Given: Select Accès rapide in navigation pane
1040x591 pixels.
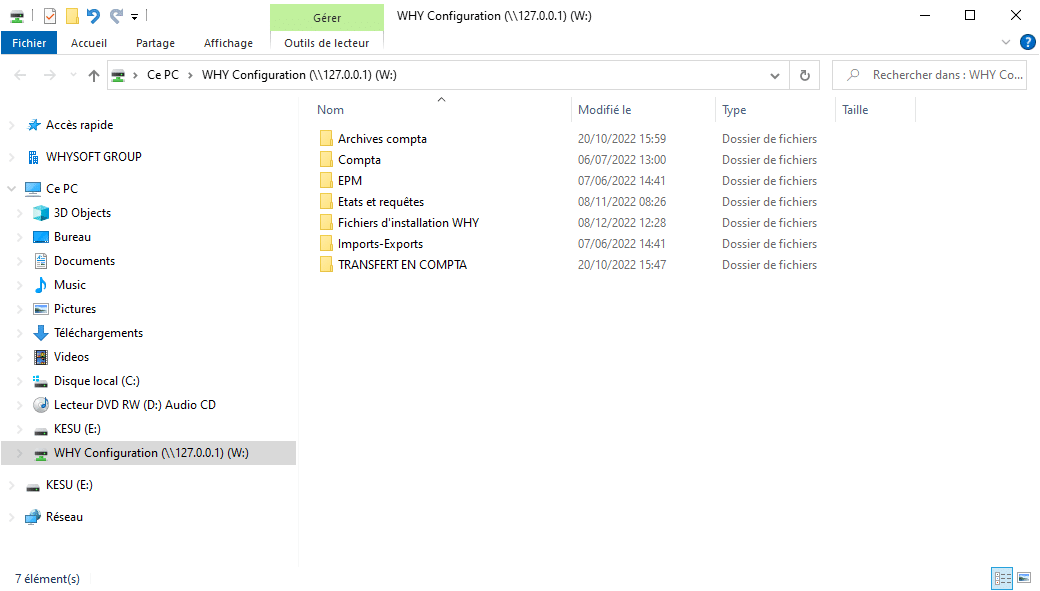Looking at the screenshot, I should coord(79,125).
